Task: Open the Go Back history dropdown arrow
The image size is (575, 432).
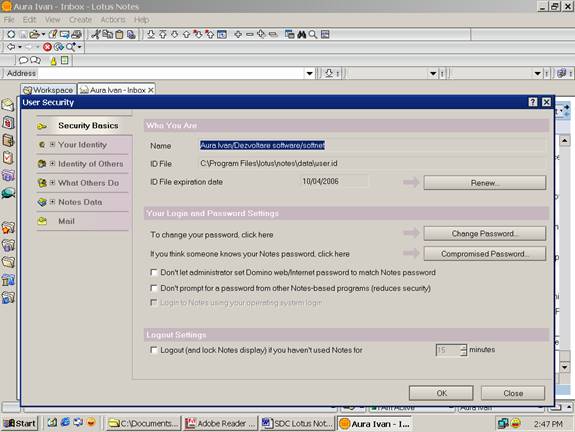Action: point(20,47)
